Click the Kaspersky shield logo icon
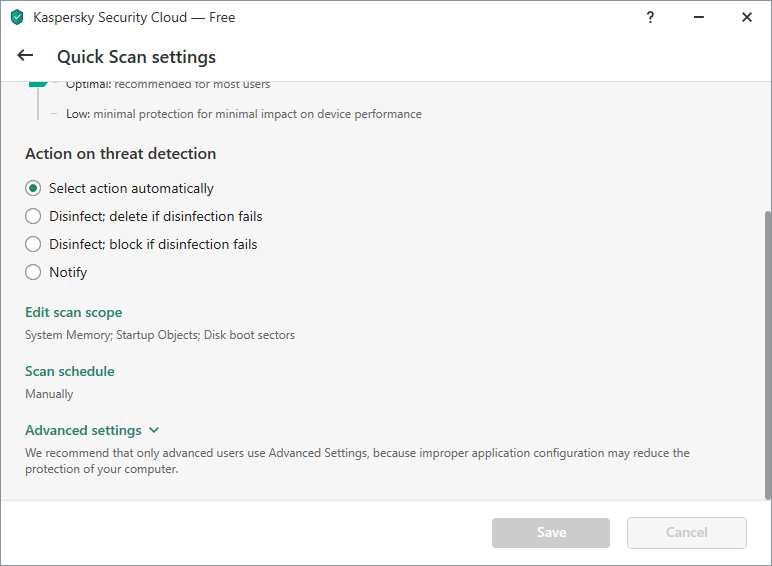This screenshot has width=772, height=566. tap(17, 17)
